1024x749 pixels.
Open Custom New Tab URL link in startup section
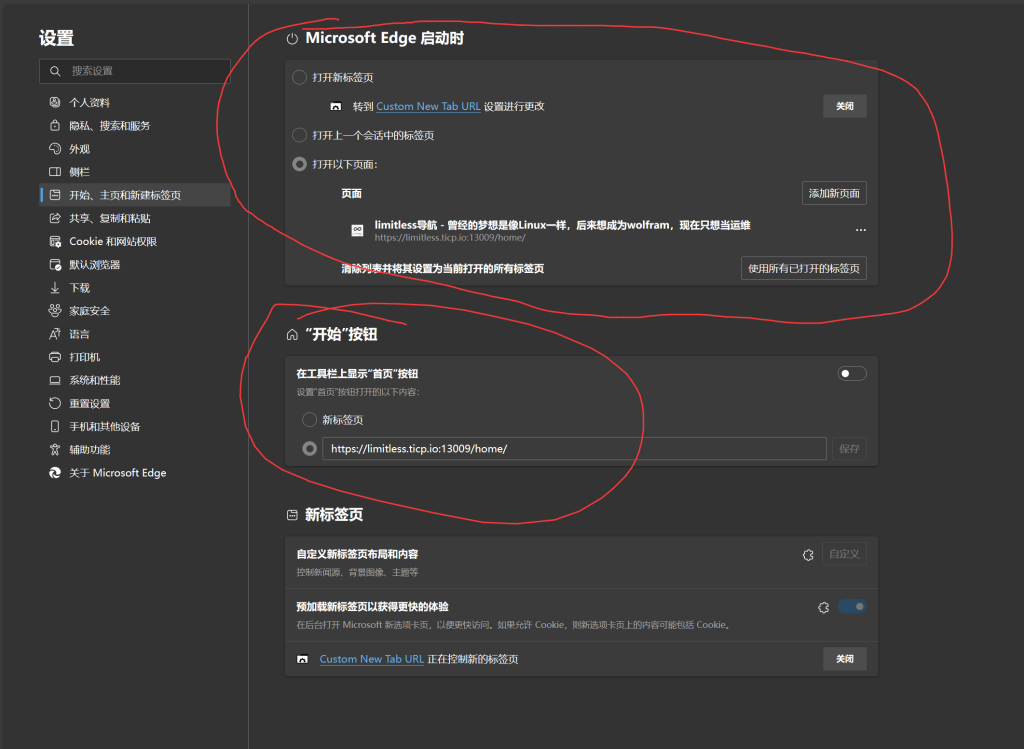click(x=428, y=106)
